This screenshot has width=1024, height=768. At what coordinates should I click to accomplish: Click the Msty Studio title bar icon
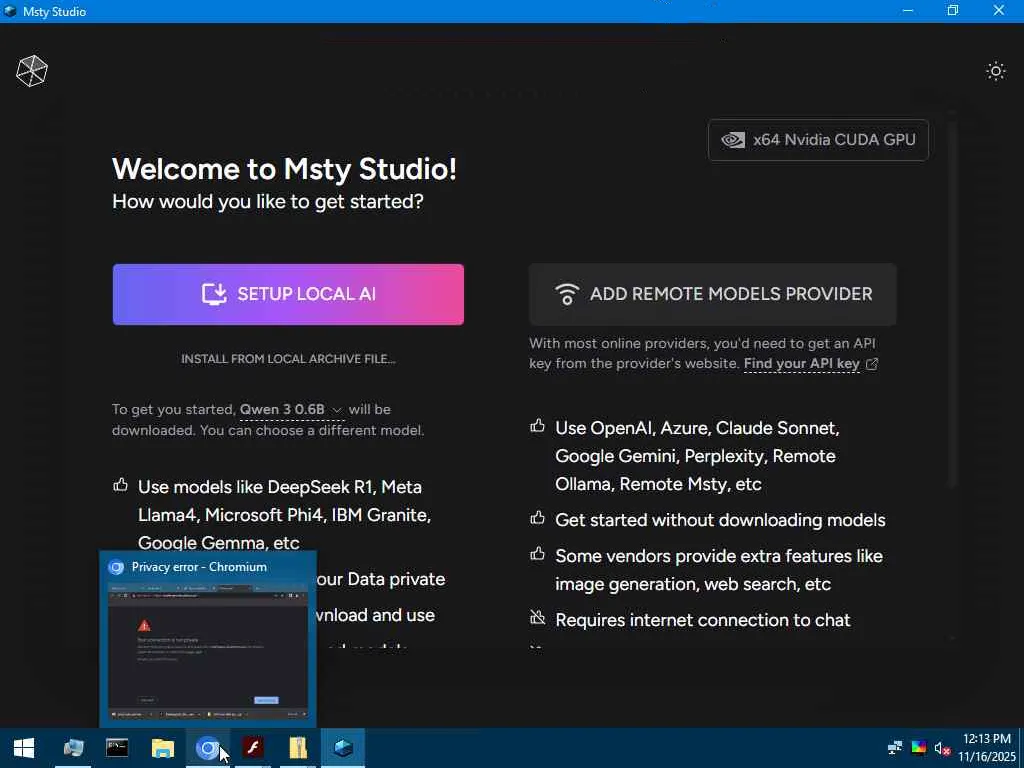pyautogui.click(x=10, y=11)
